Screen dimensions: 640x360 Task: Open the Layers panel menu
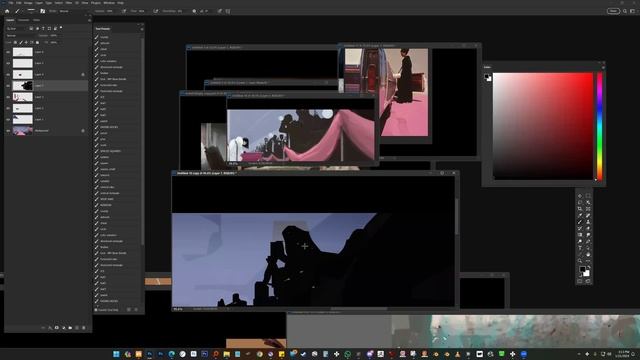pos(89,20)
